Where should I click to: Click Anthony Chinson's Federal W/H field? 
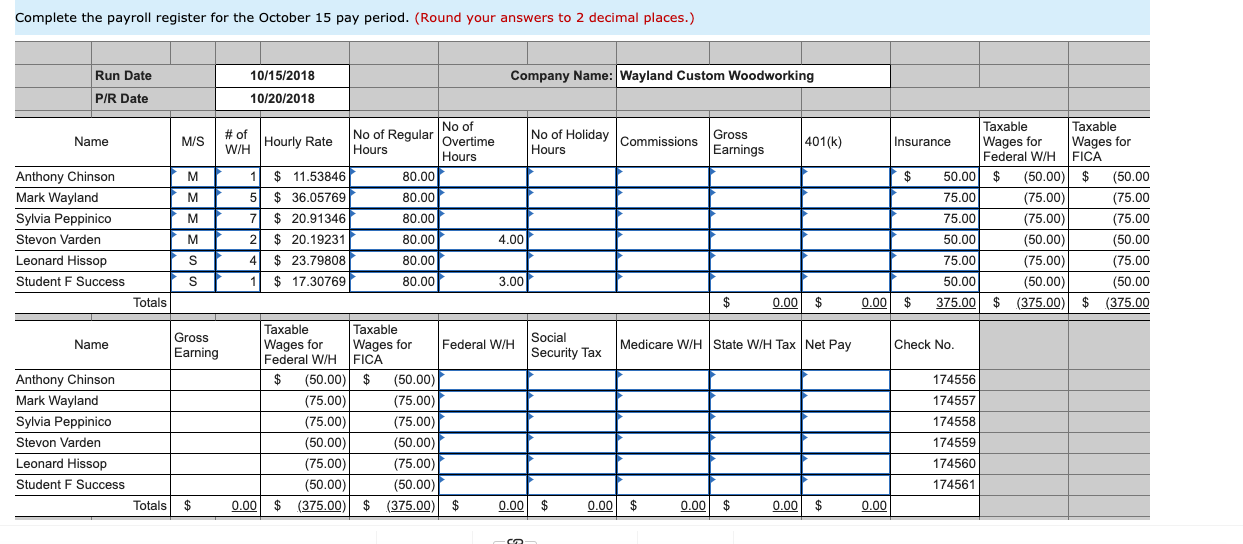[x=482, y=380]
